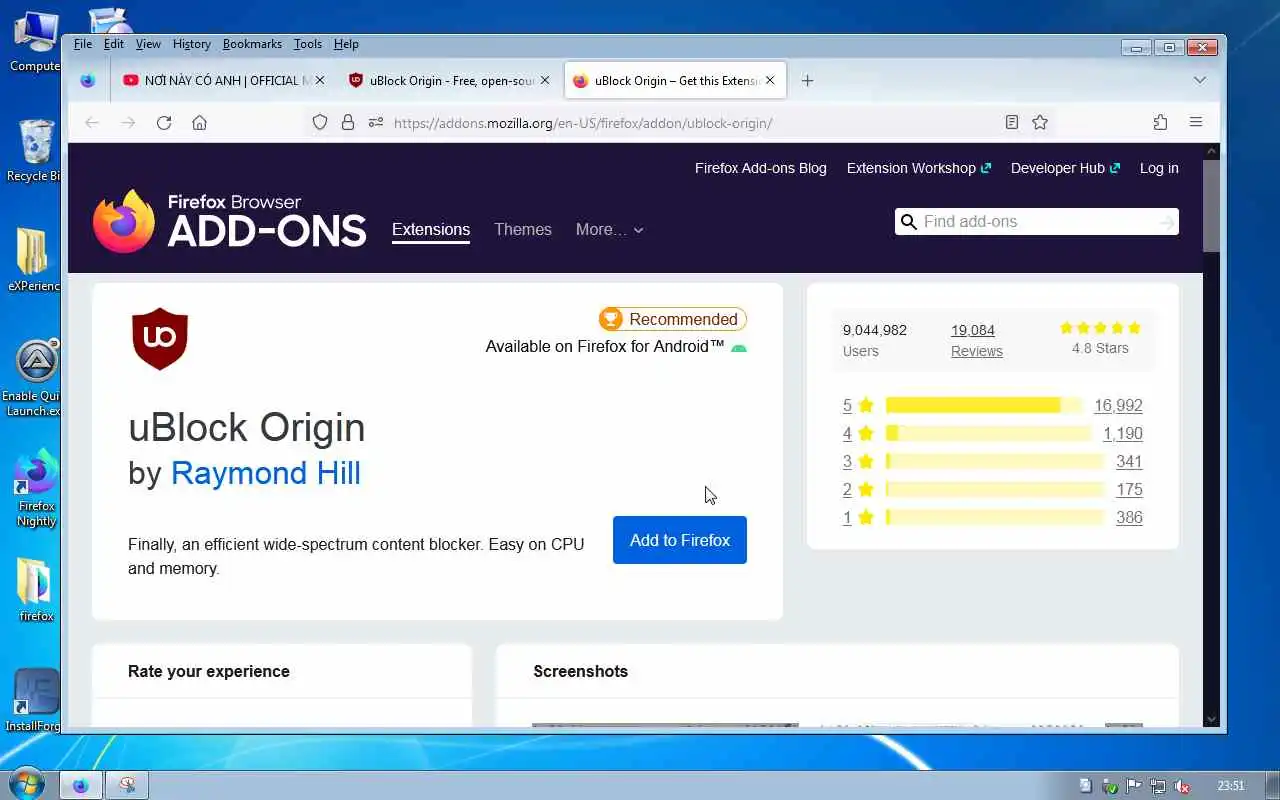Click the Firefox Add-ons logo
The width and height of the screenshot is (1280, 800).
click(x=229, y=222)
